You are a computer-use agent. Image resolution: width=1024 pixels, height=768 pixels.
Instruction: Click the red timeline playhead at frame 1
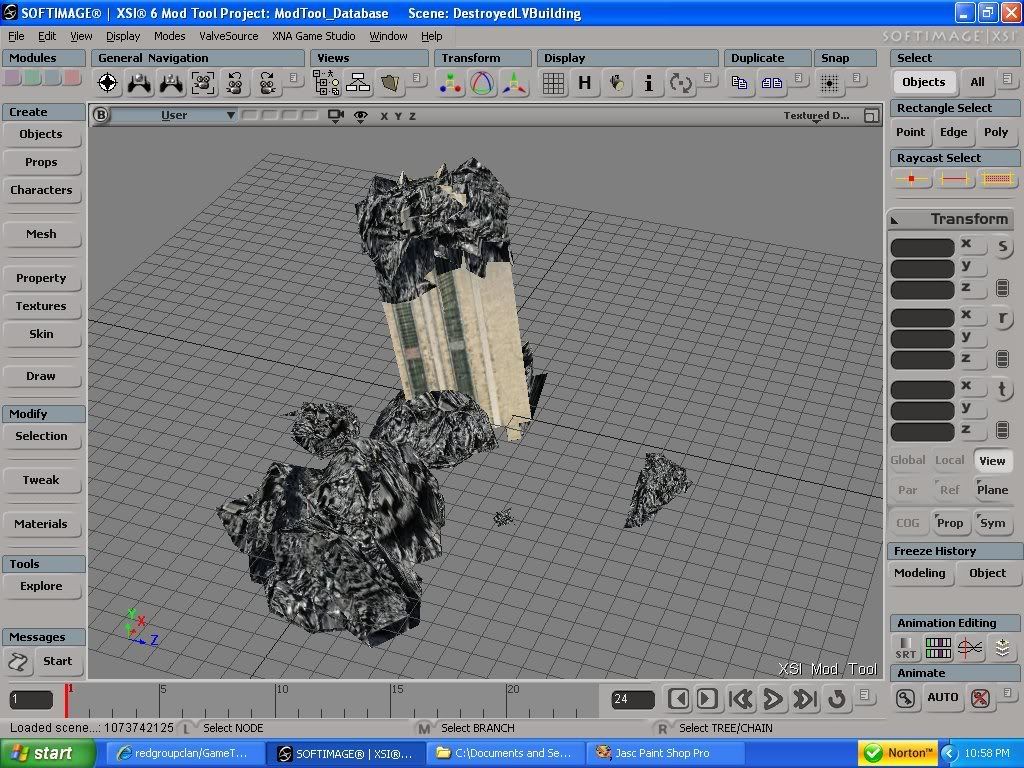(66, 700)
